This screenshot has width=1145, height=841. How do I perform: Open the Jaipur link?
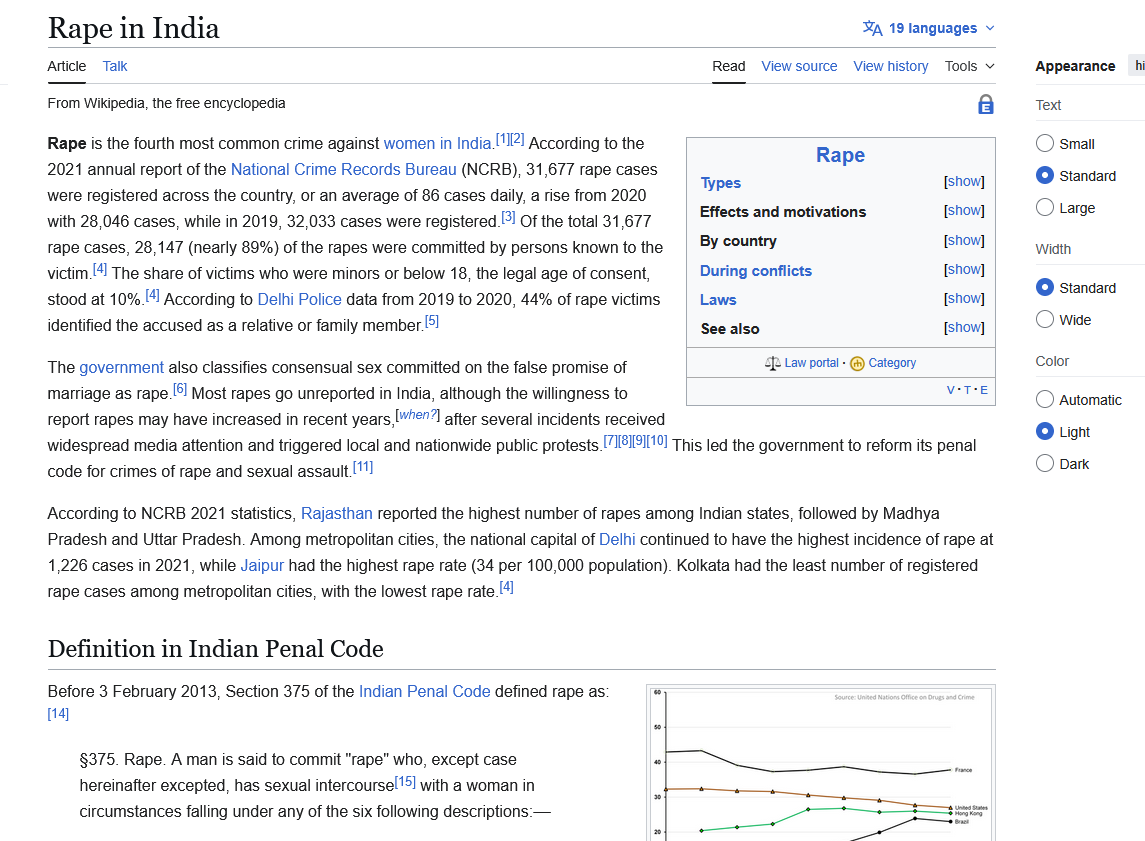click(262, 566)
